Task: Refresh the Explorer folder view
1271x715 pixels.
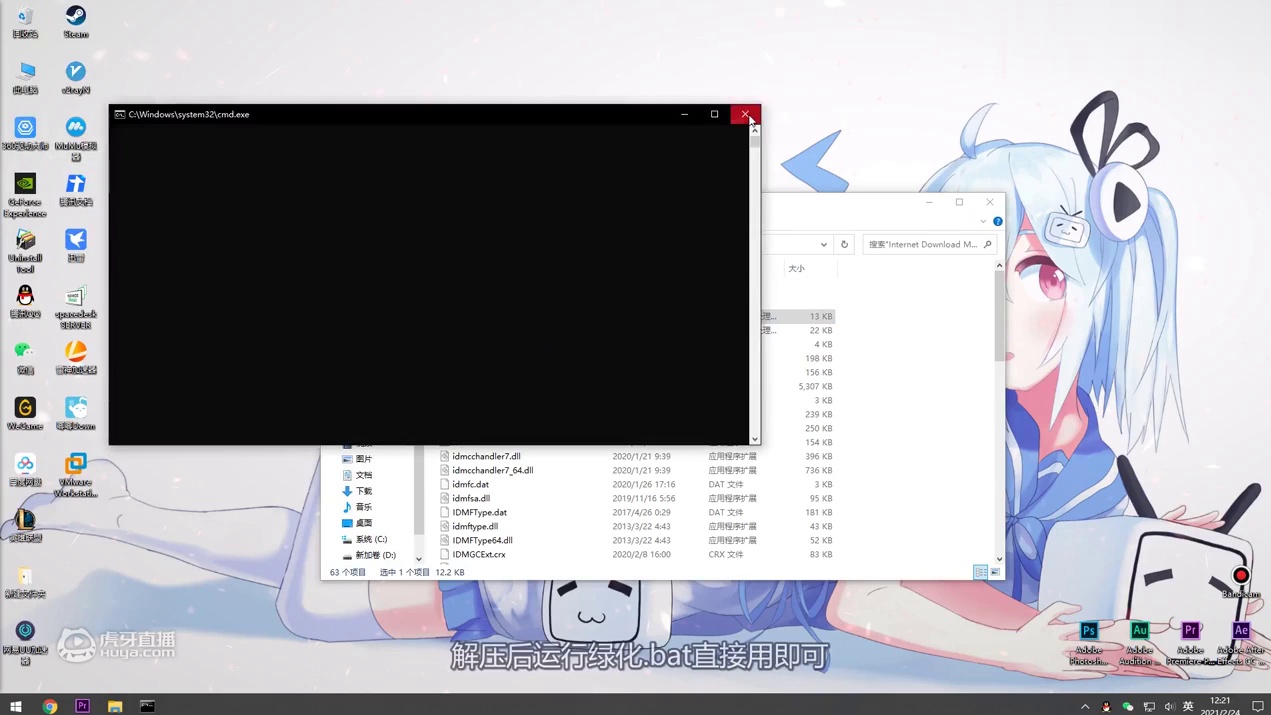Action: (x=844, y=244)
